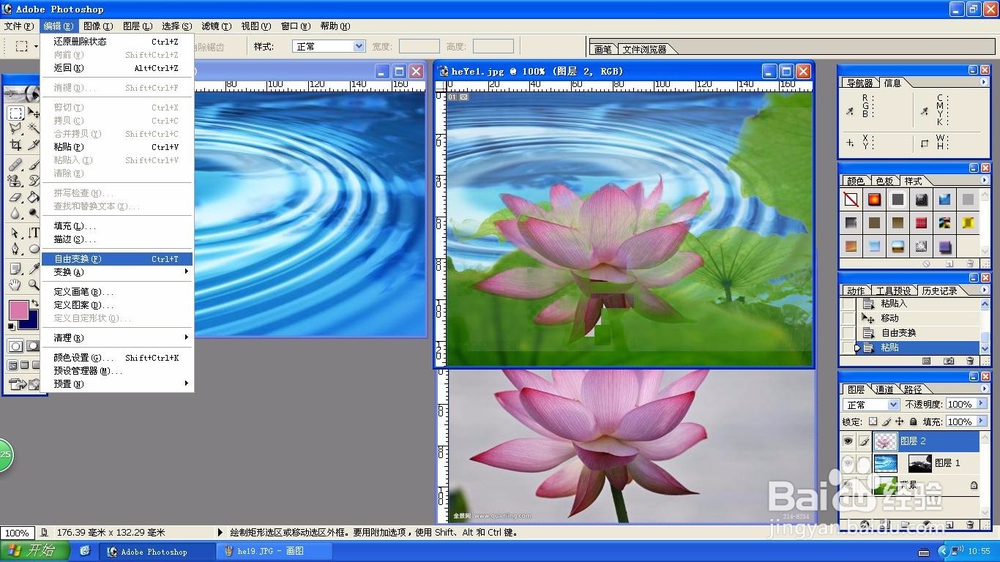Viewport: 1000px width, 562px height.
Task: Apply the no-style (red slash) swatch
Action: click(851, 200)
